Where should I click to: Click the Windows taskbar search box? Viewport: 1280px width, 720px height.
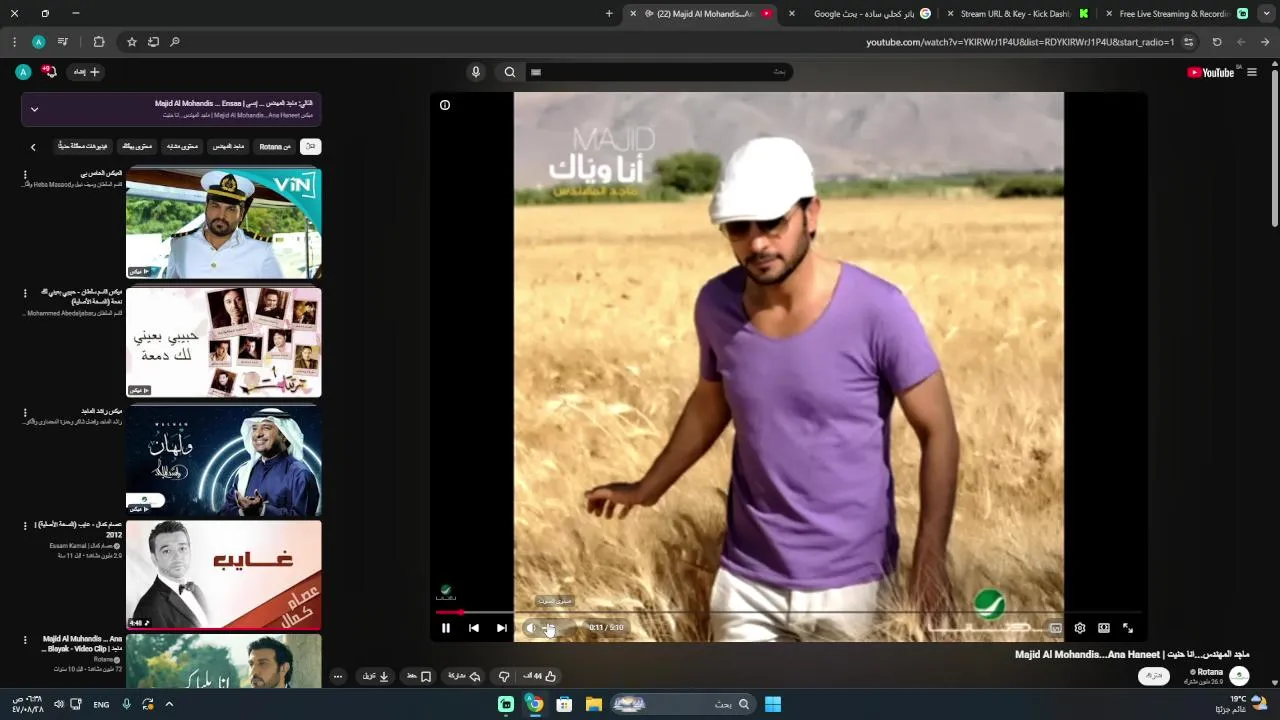coord(682,704)
